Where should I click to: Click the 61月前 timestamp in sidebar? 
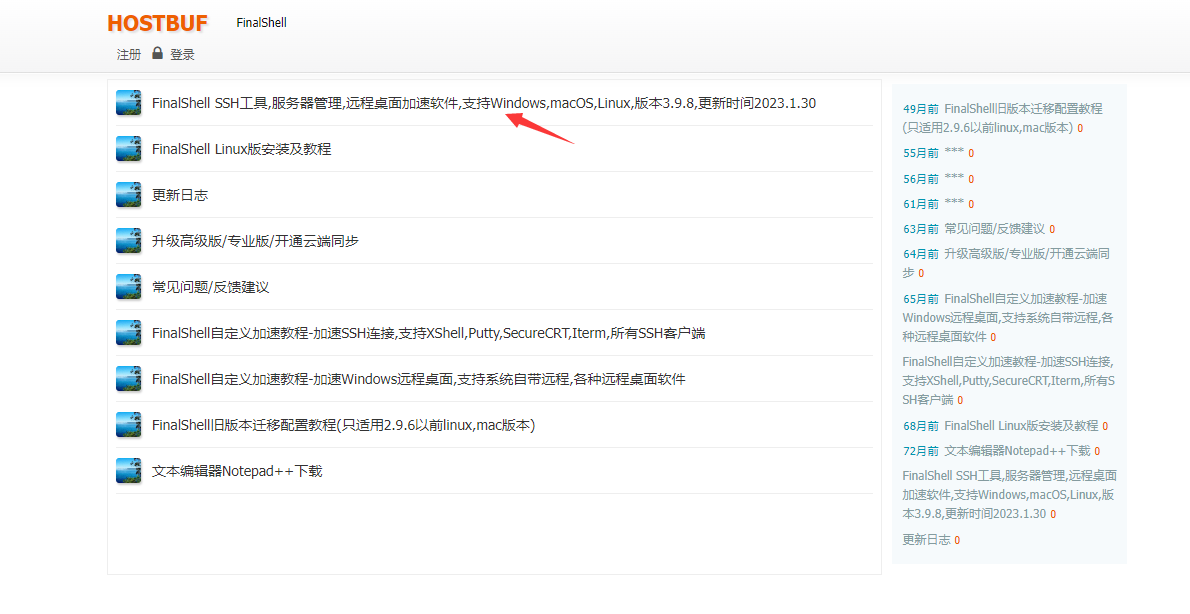pyautogui.click(x=921, y=204)
